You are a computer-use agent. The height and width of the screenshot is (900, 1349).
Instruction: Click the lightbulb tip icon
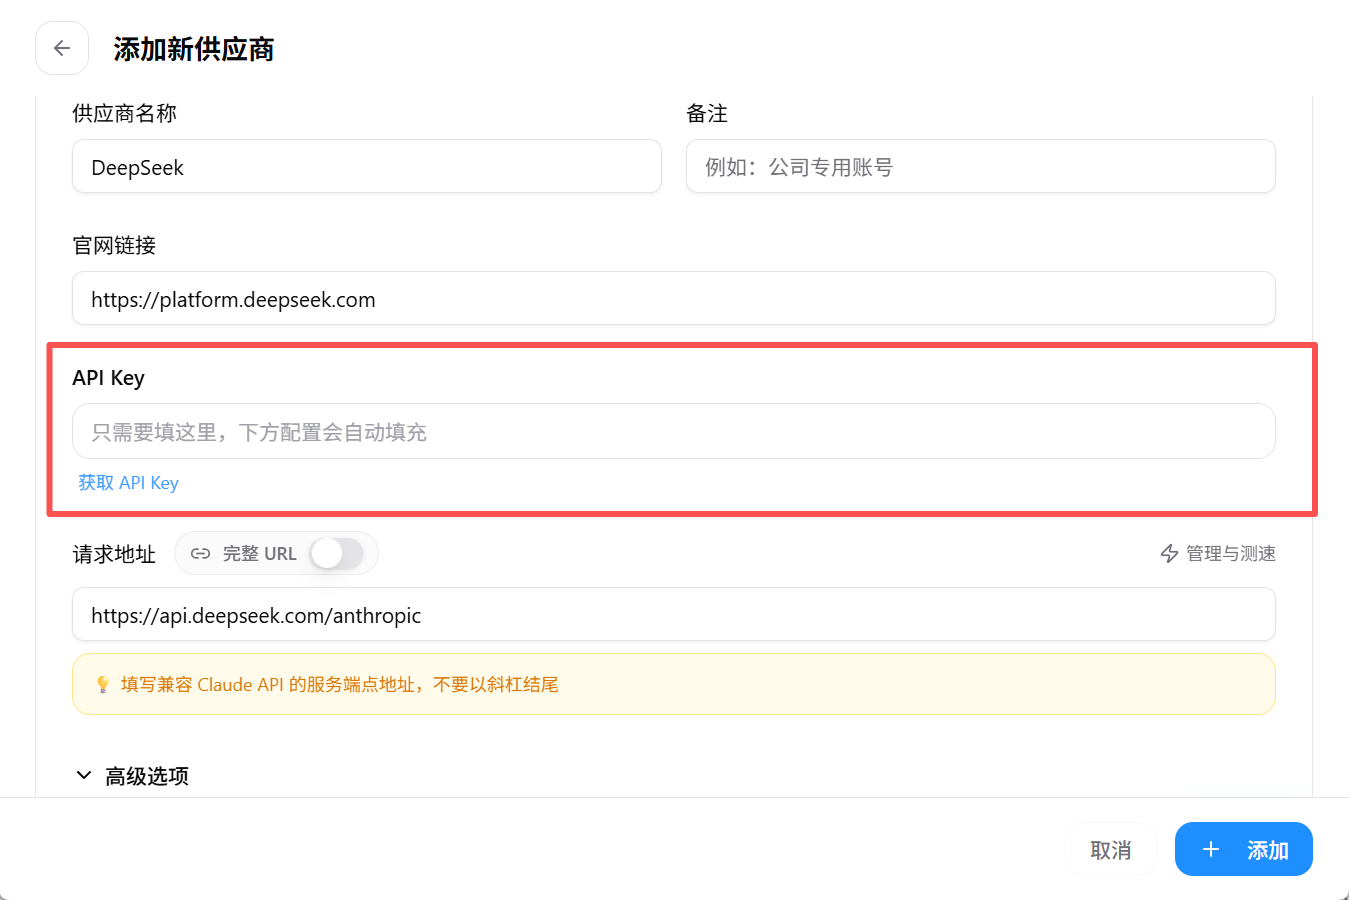102,685
